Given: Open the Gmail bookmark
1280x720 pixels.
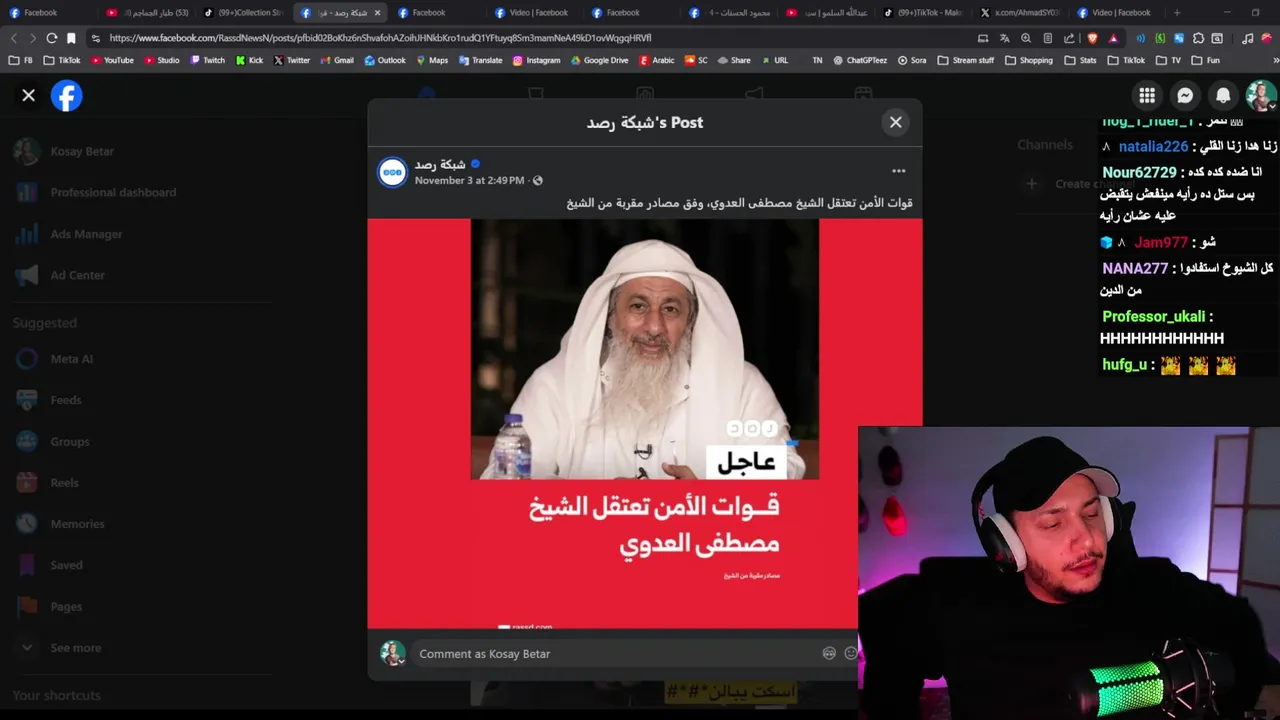Looking at the screenshot, I should [x=337, y=60].
